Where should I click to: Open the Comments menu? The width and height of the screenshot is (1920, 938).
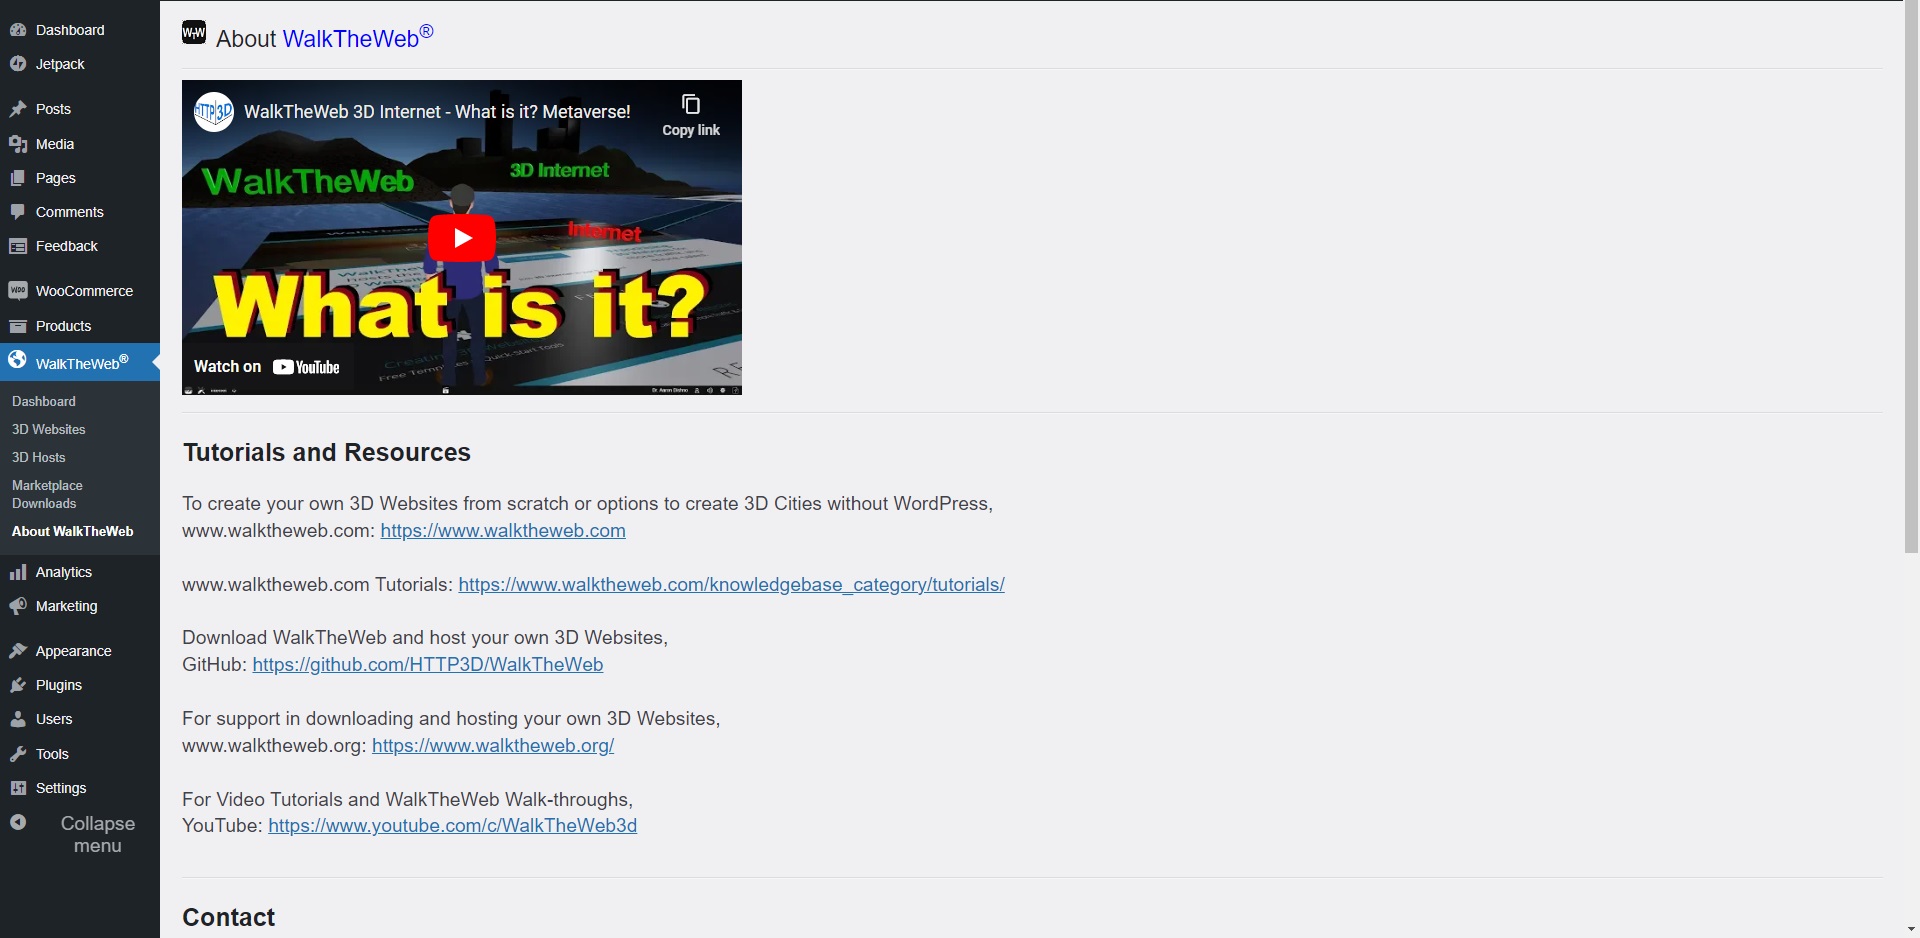tap(70, 212)
